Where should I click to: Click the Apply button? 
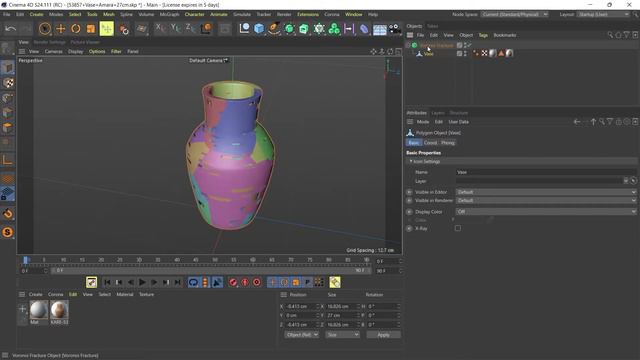click(x=383, y=335)
